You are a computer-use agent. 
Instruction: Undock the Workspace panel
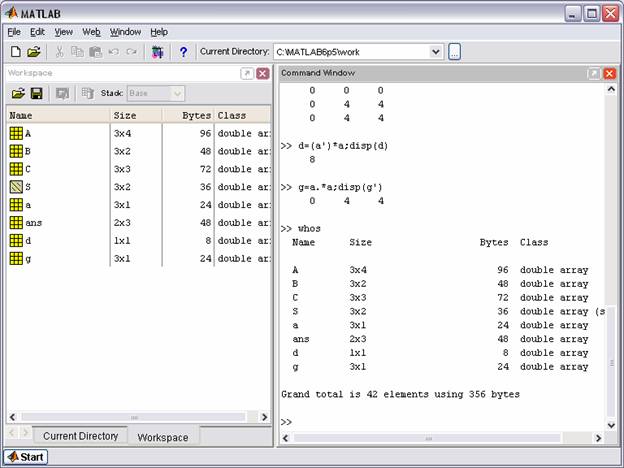click(x=247, y=74)
